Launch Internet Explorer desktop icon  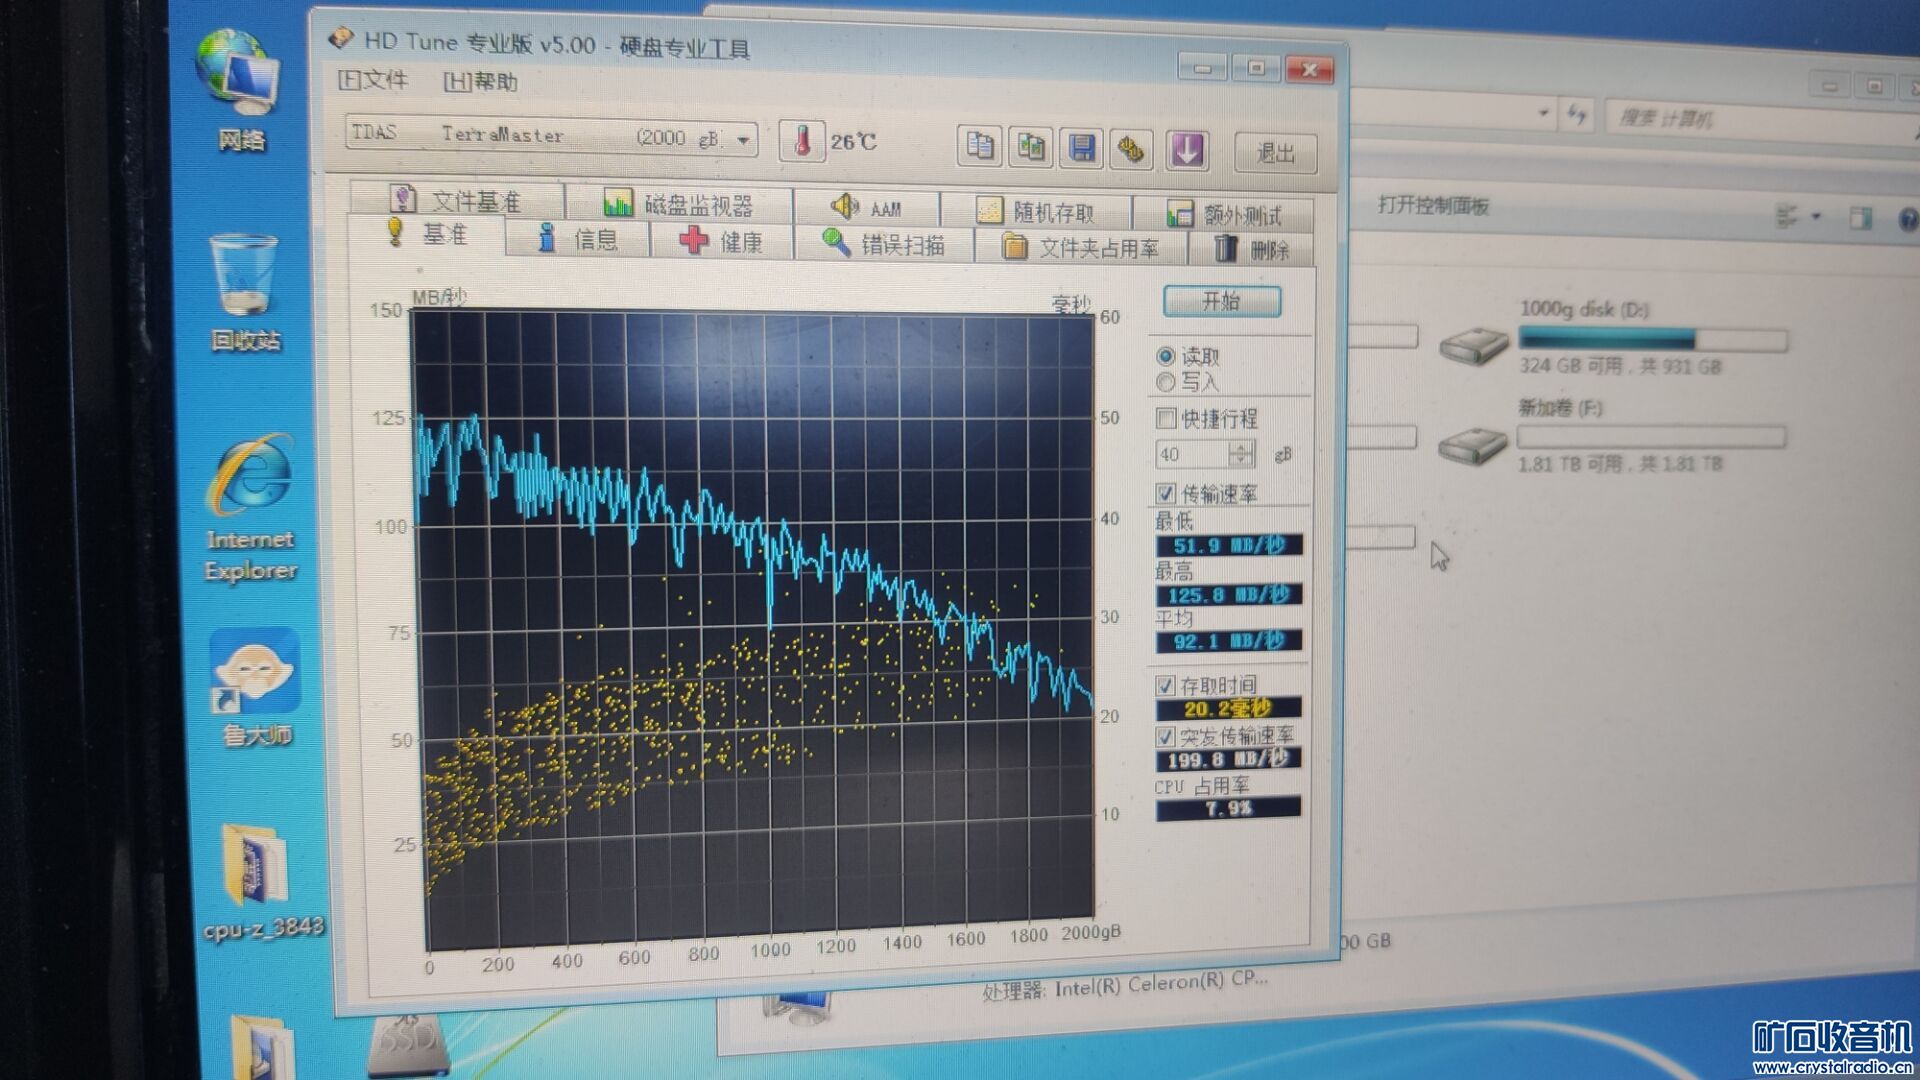251,508
